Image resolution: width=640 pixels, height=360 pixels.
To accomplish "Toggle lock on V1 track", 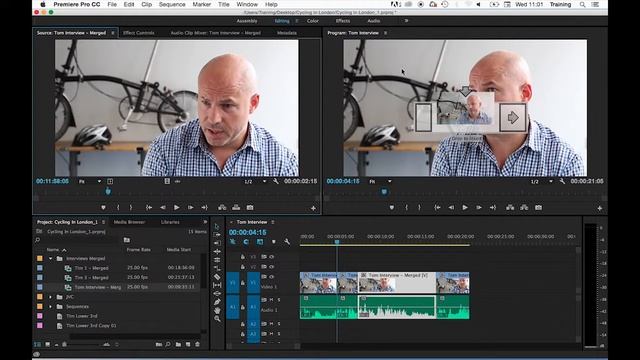I will (242, 282).
